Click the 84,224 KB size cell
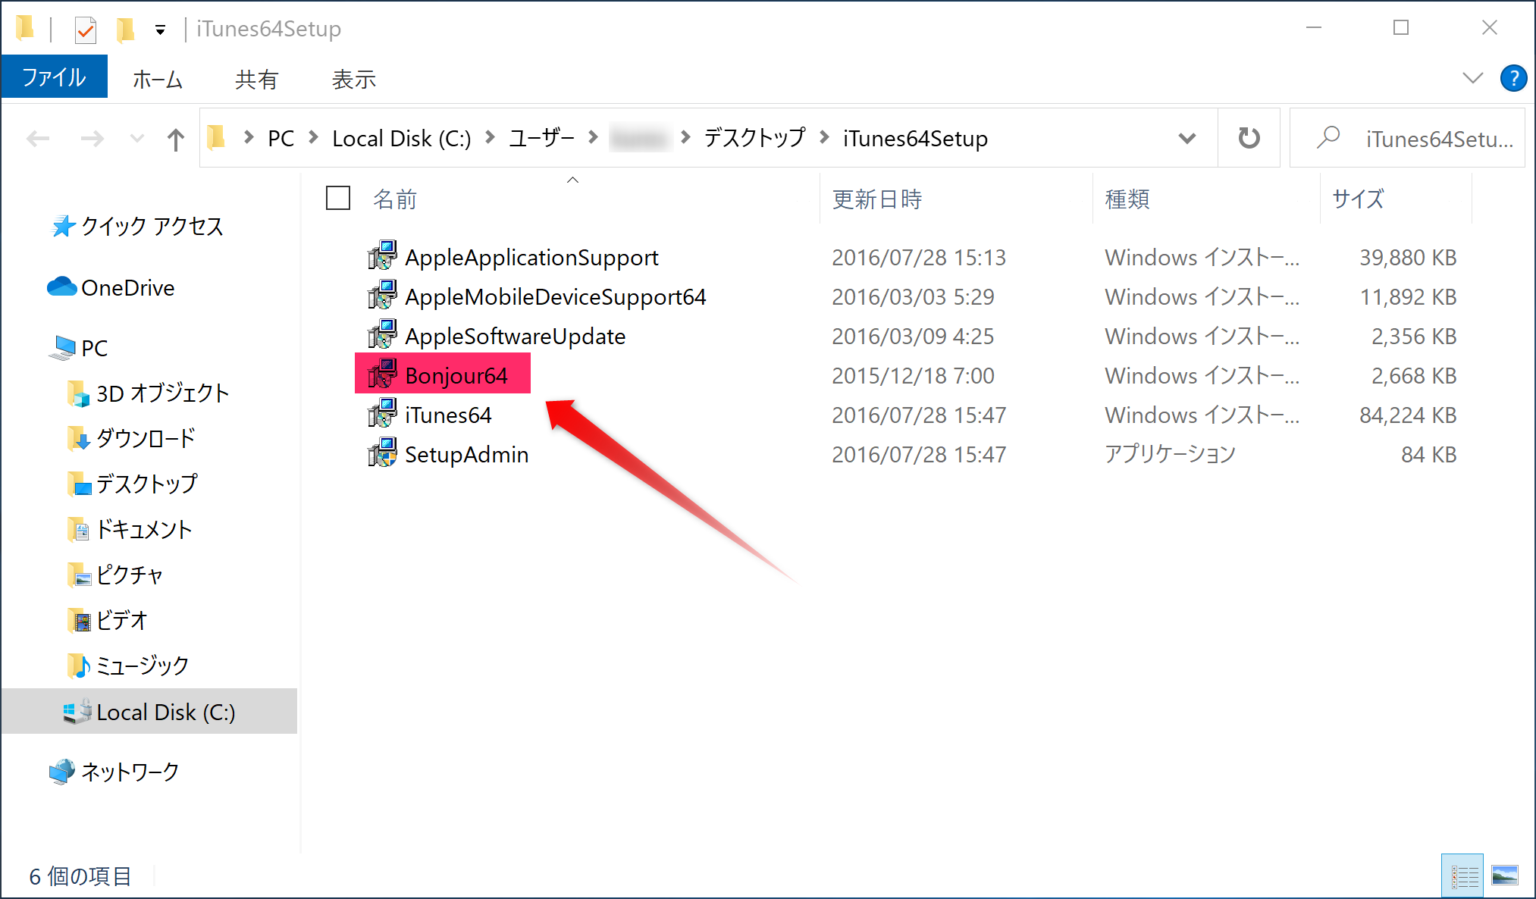Viewport: 1536px width, 899px height. pyautogui.click(x=1407, y=414)
